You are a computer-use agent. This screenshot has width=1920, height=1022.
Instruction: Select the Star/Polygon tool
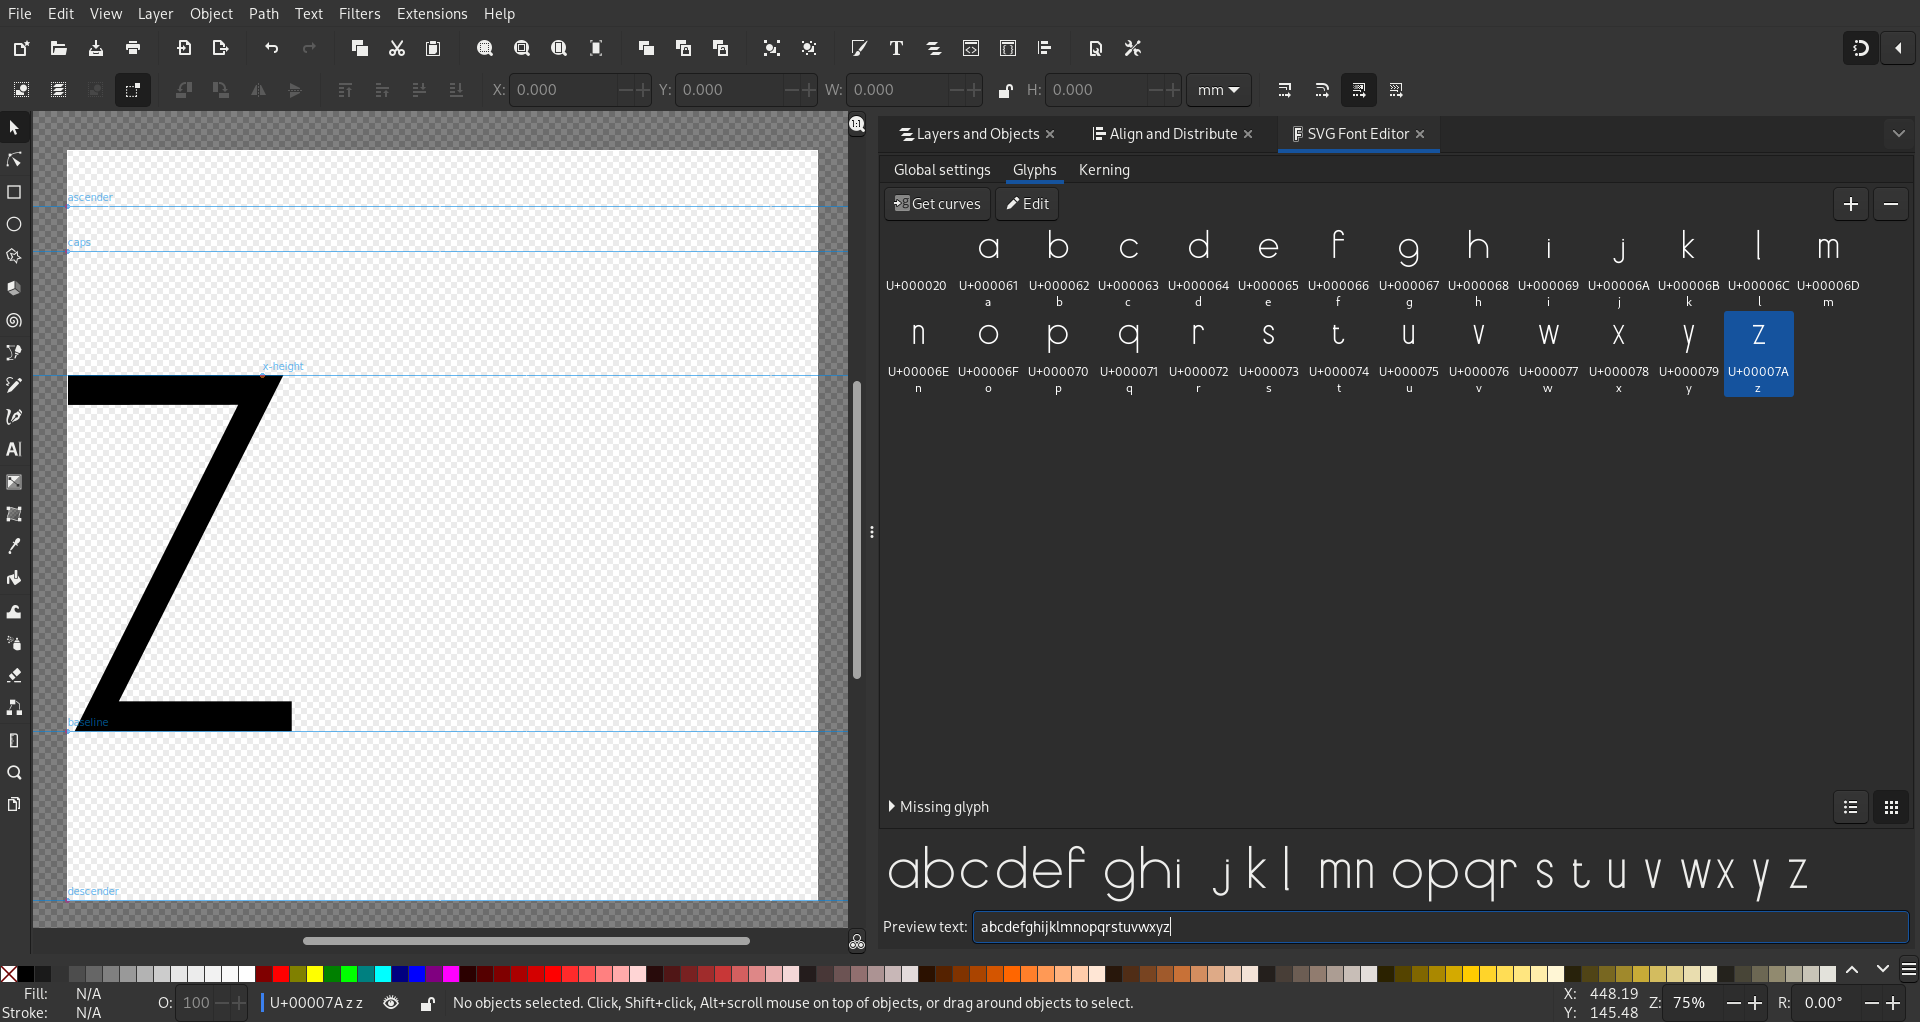(14, 256)
